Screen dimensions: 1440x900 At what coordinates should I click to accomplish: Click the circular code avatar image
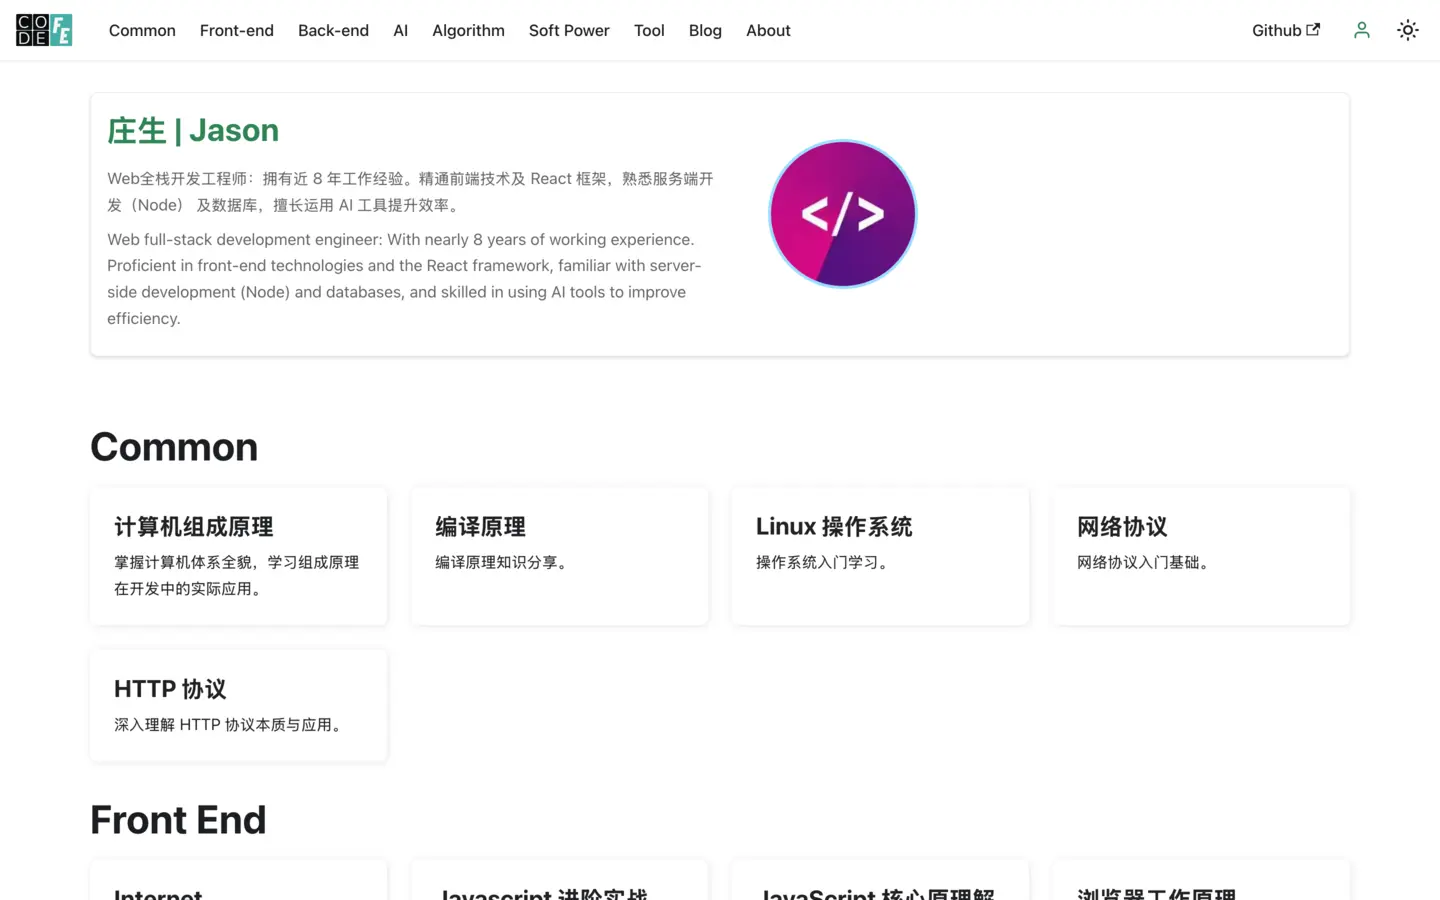point(842,214)
